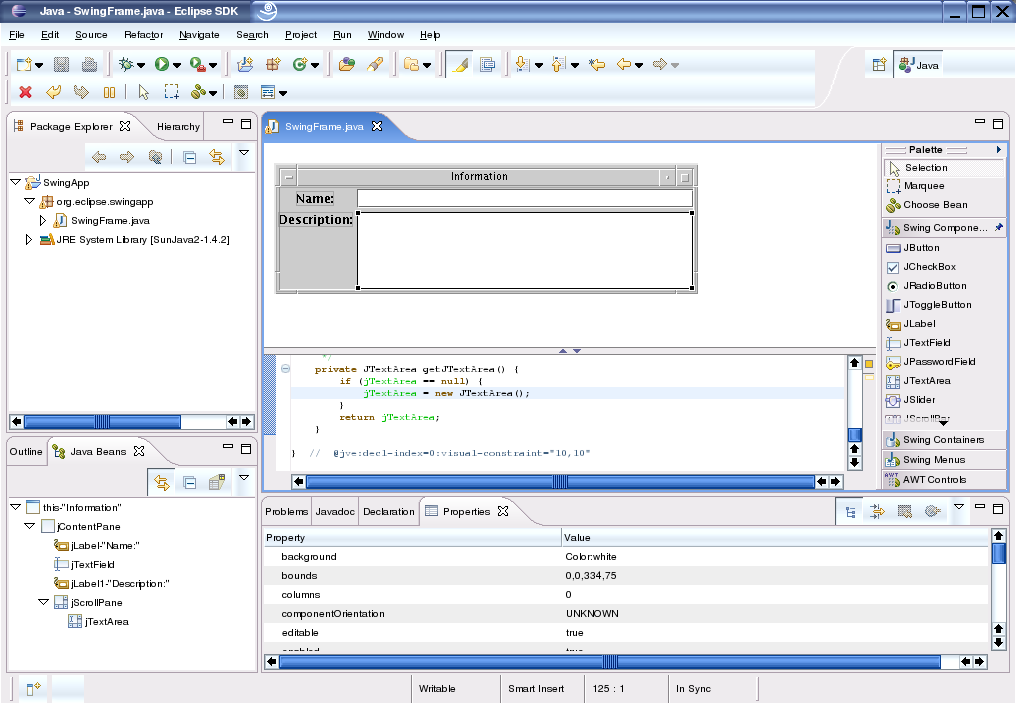Select the Marquee tool in Palette

(924, 186)
